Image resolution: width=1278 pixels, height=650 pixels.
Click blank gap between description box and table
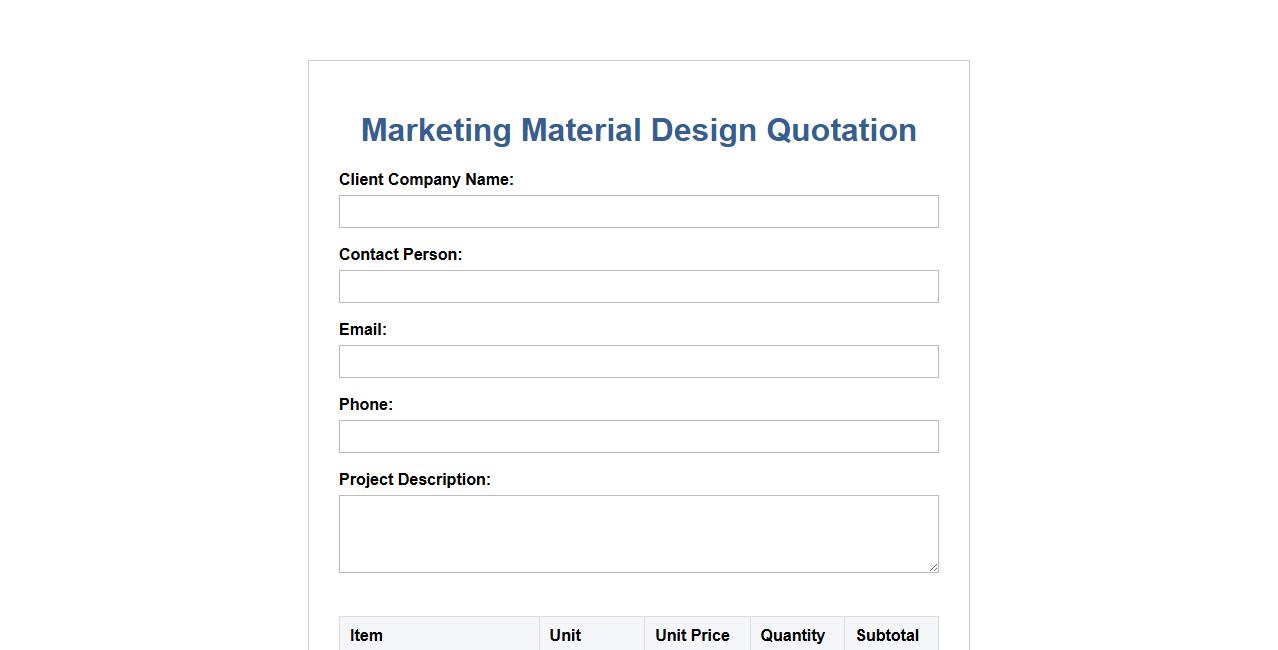point(638,595)
